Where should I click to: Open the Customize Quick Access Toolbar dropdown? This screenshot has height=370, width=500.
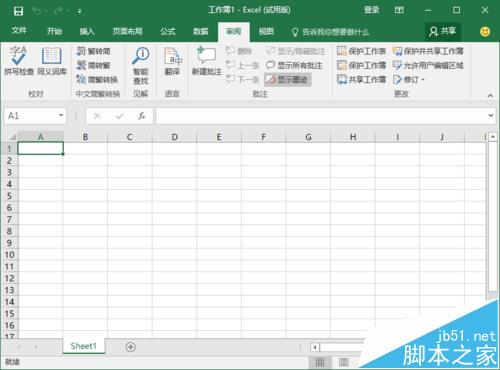coord(80,11)
